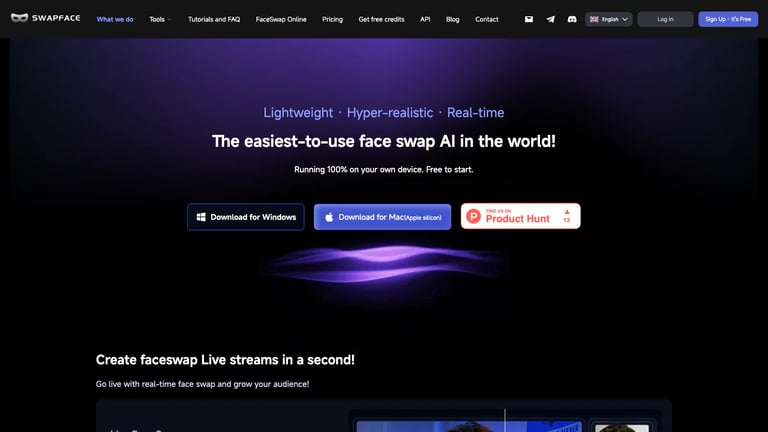Viewport: 768px width, 432px height.
Task: Click the SWAPFACE brand name text
Action: 56,18
